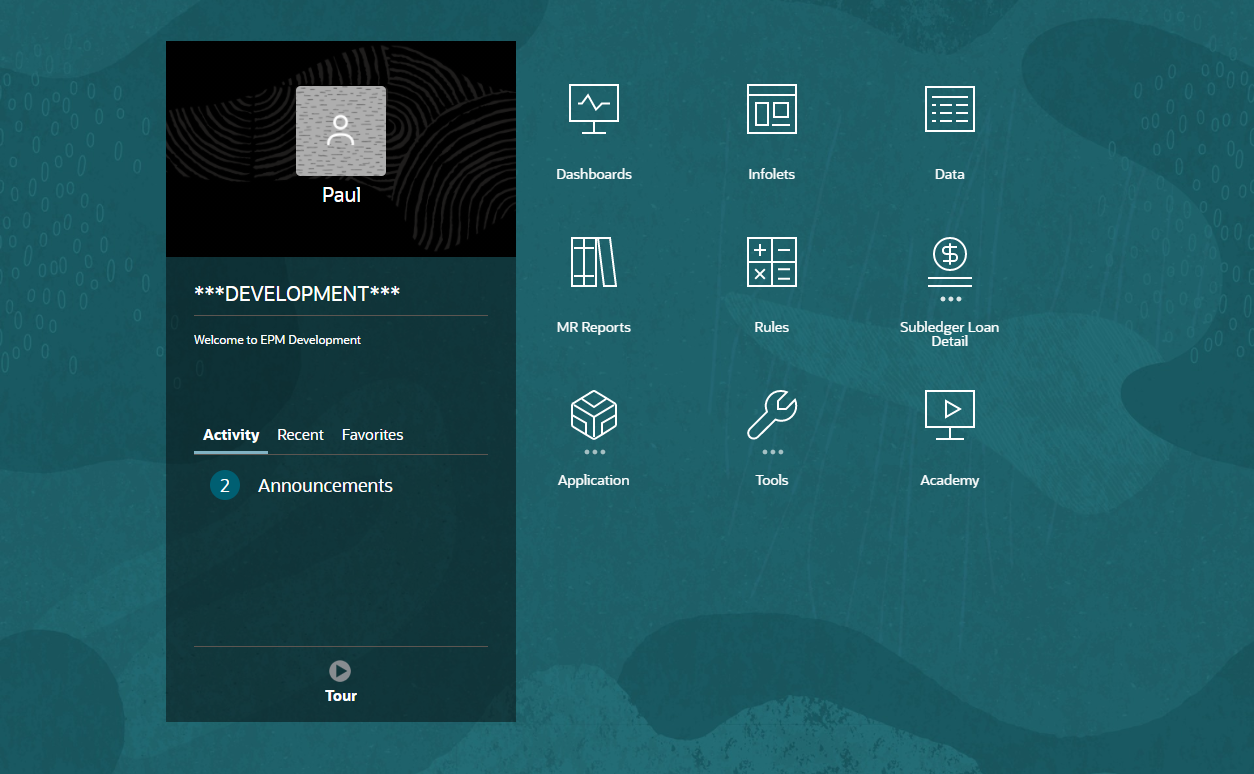Switch to the Favorites tab
The width and height of the screenshot is (1254, 774).
pos(373,435)
